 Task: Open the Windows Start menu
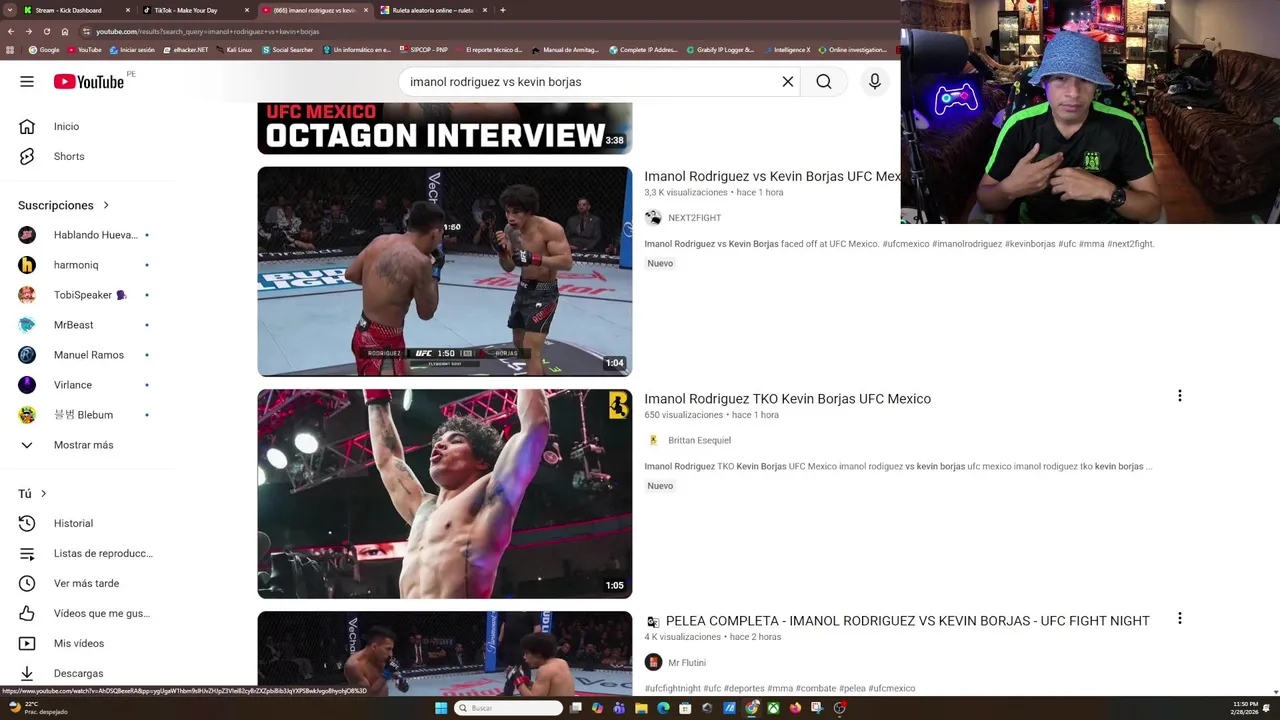[x=441, y=708]
